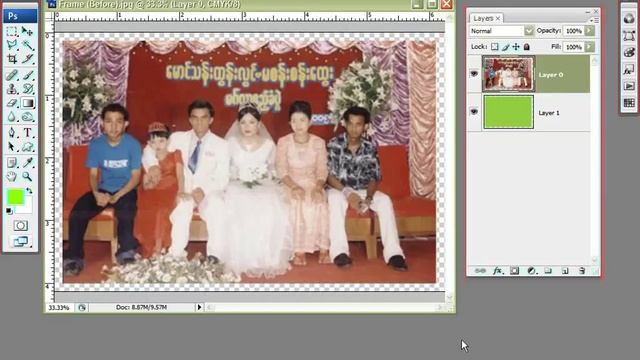Close the Layers tab with its x
Image resolution: width=640 pixels, height=360 pixels.
point(498,18)
